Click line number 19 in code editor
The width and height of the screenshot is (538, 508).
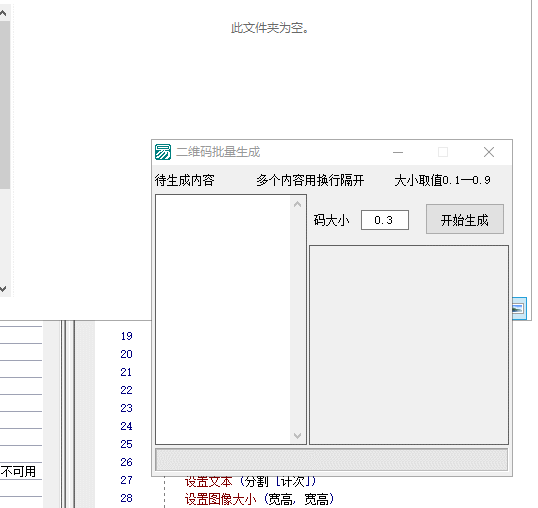126,336
